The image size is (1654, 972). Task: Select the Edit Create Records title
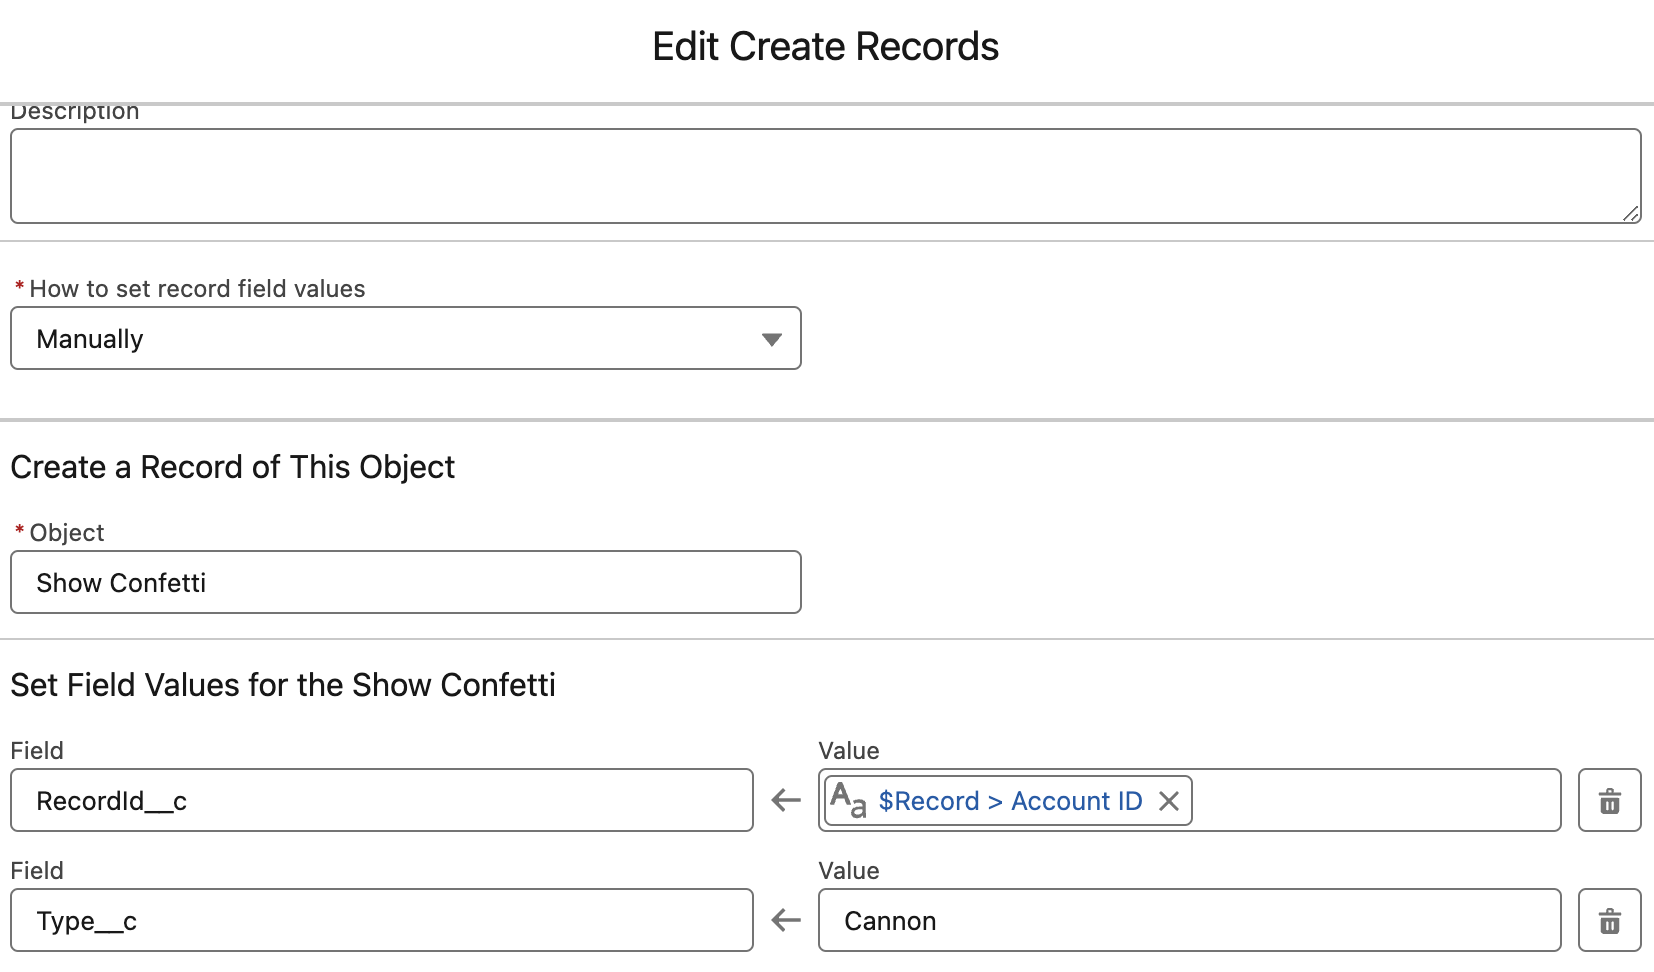(826, 46)
